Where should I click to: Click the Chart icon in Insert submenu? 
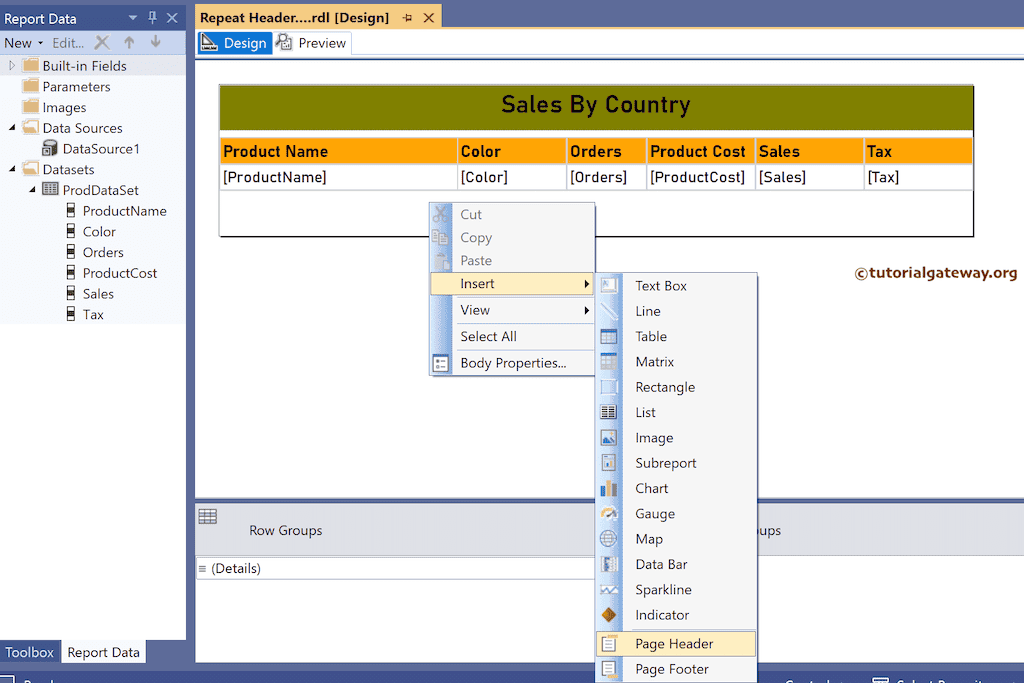pos(609,488)
